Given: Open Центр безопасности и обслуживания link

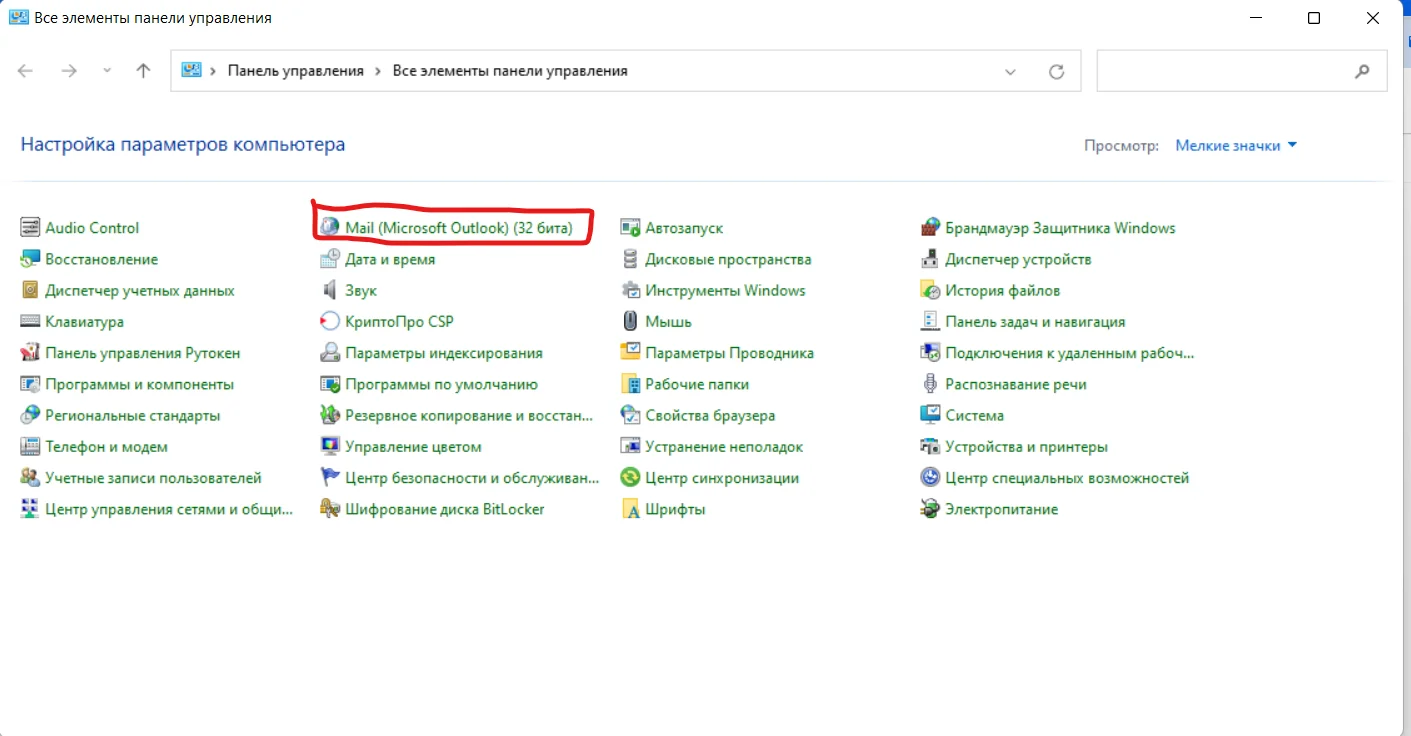Looking at the screenshot, I should [472, 478].
